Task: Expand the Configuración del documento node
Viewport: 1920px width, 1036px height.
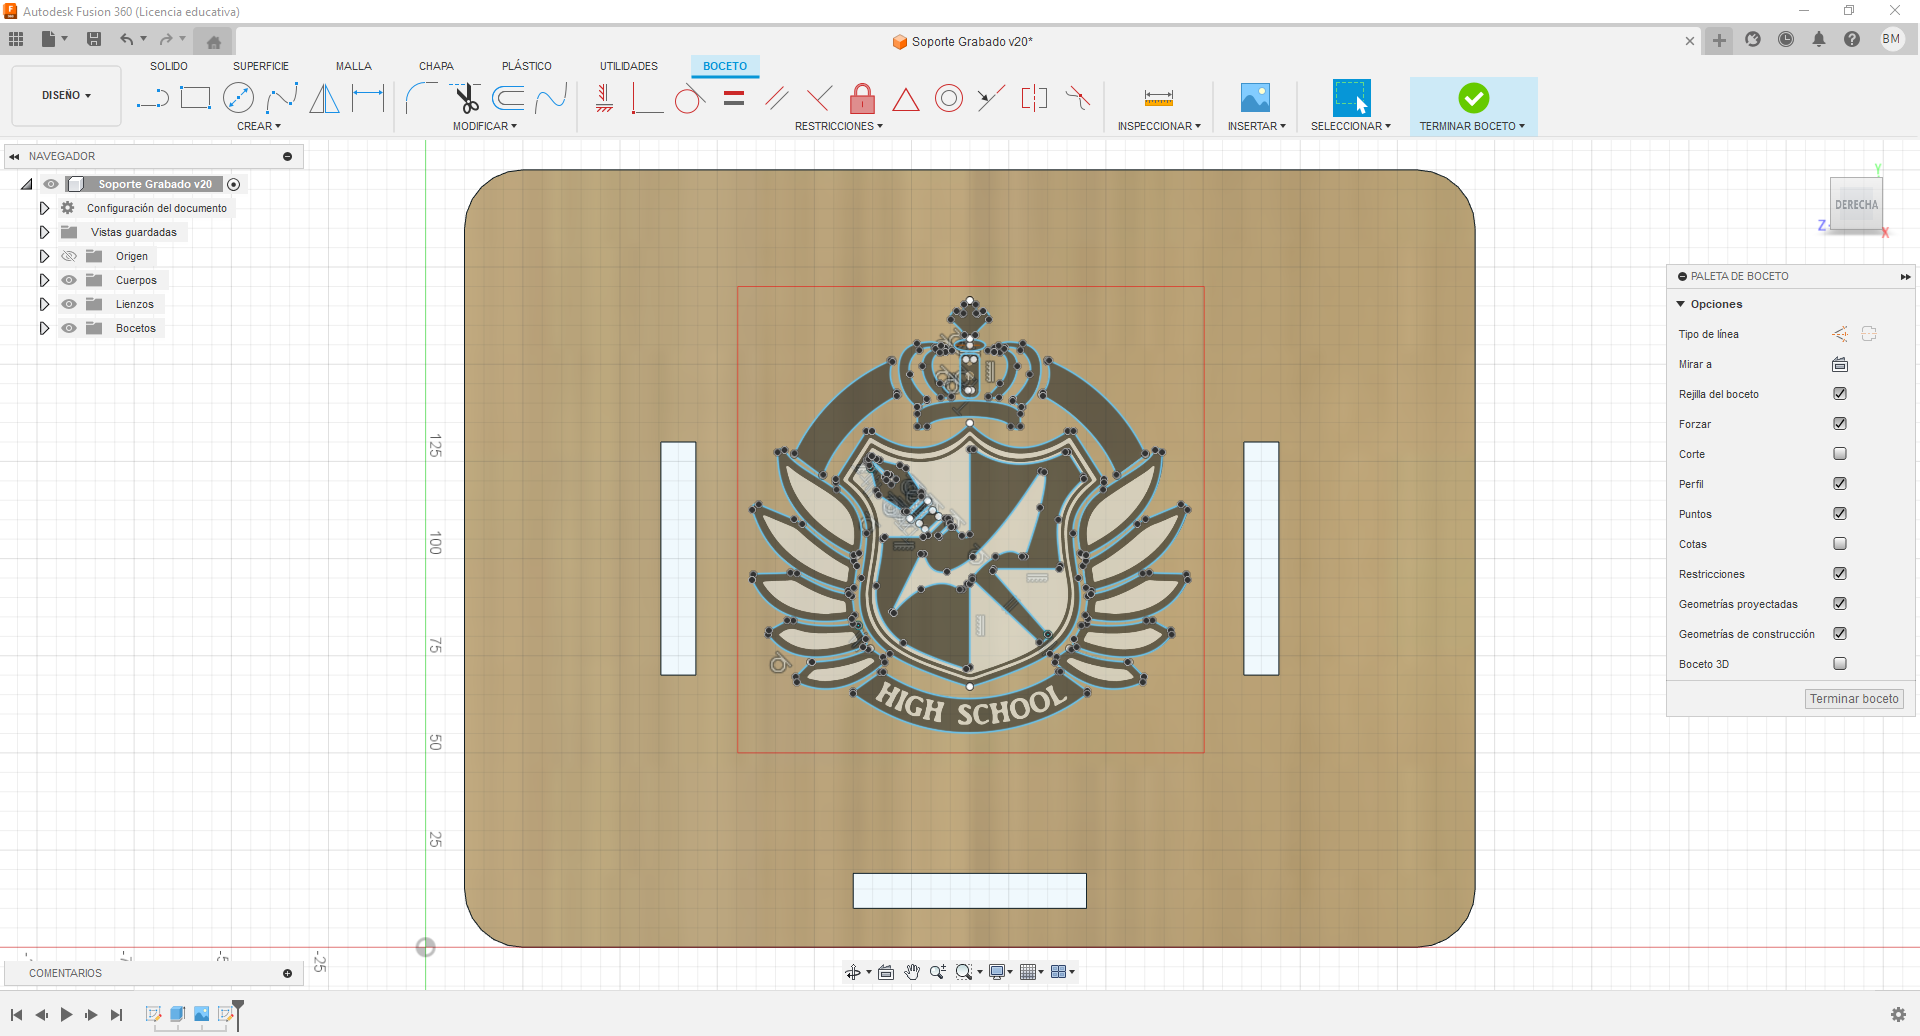Action: click(44, 208)
